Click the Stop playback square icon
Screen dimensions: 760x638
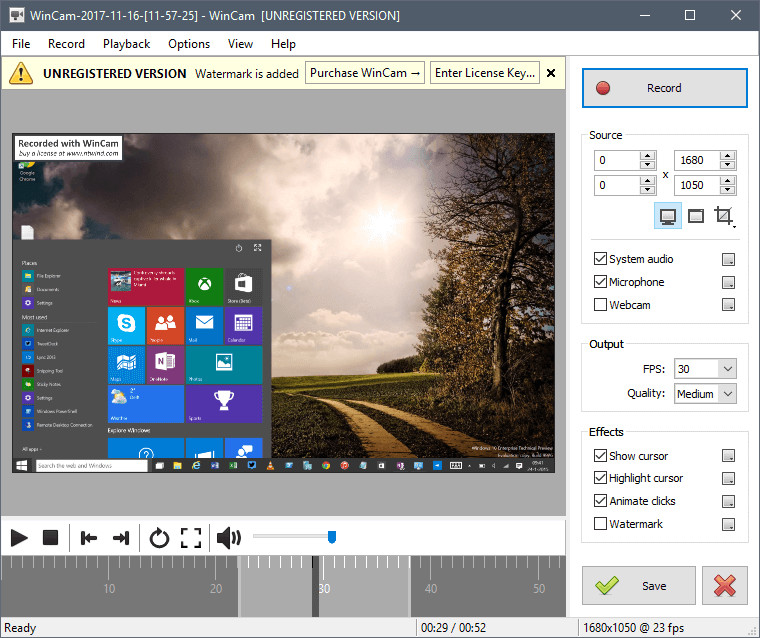tap(50, 538)
